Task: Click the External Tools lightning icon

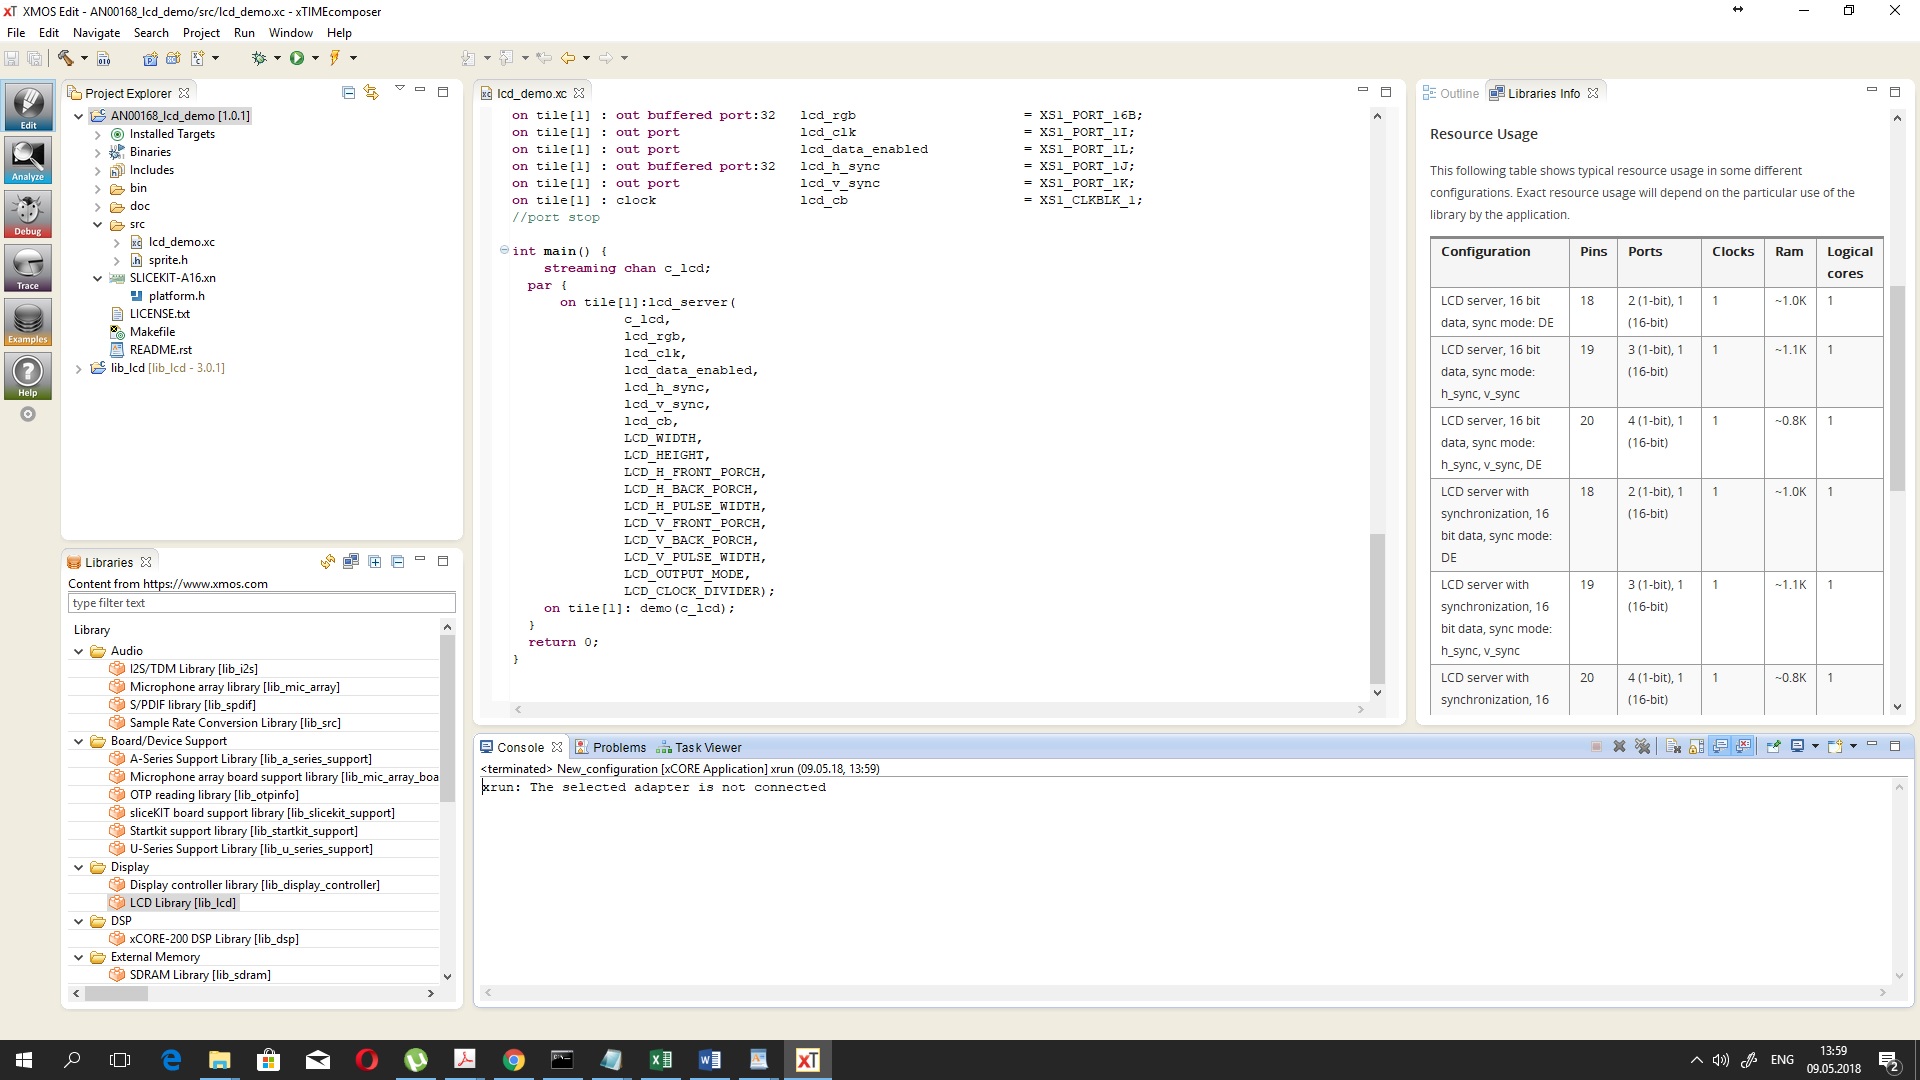Action: (x=335, y=58)
